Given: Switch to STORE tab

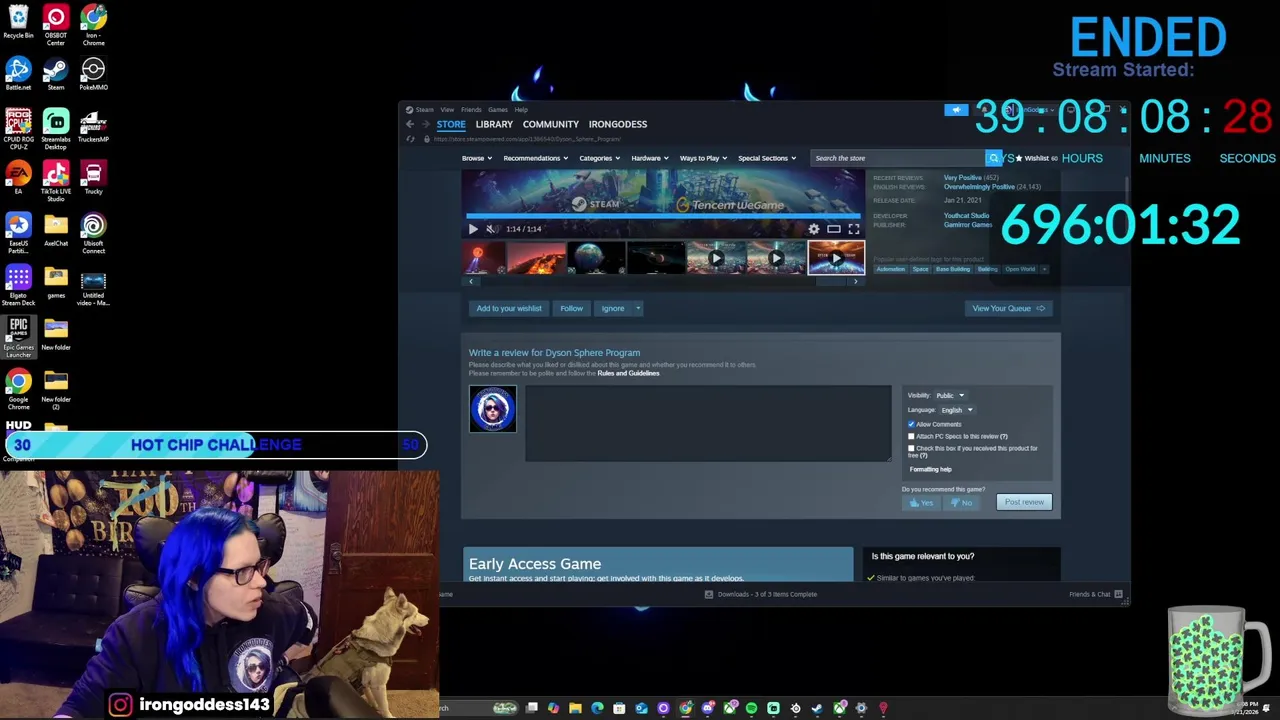Looking at the screenshot, I should (451, 124).
